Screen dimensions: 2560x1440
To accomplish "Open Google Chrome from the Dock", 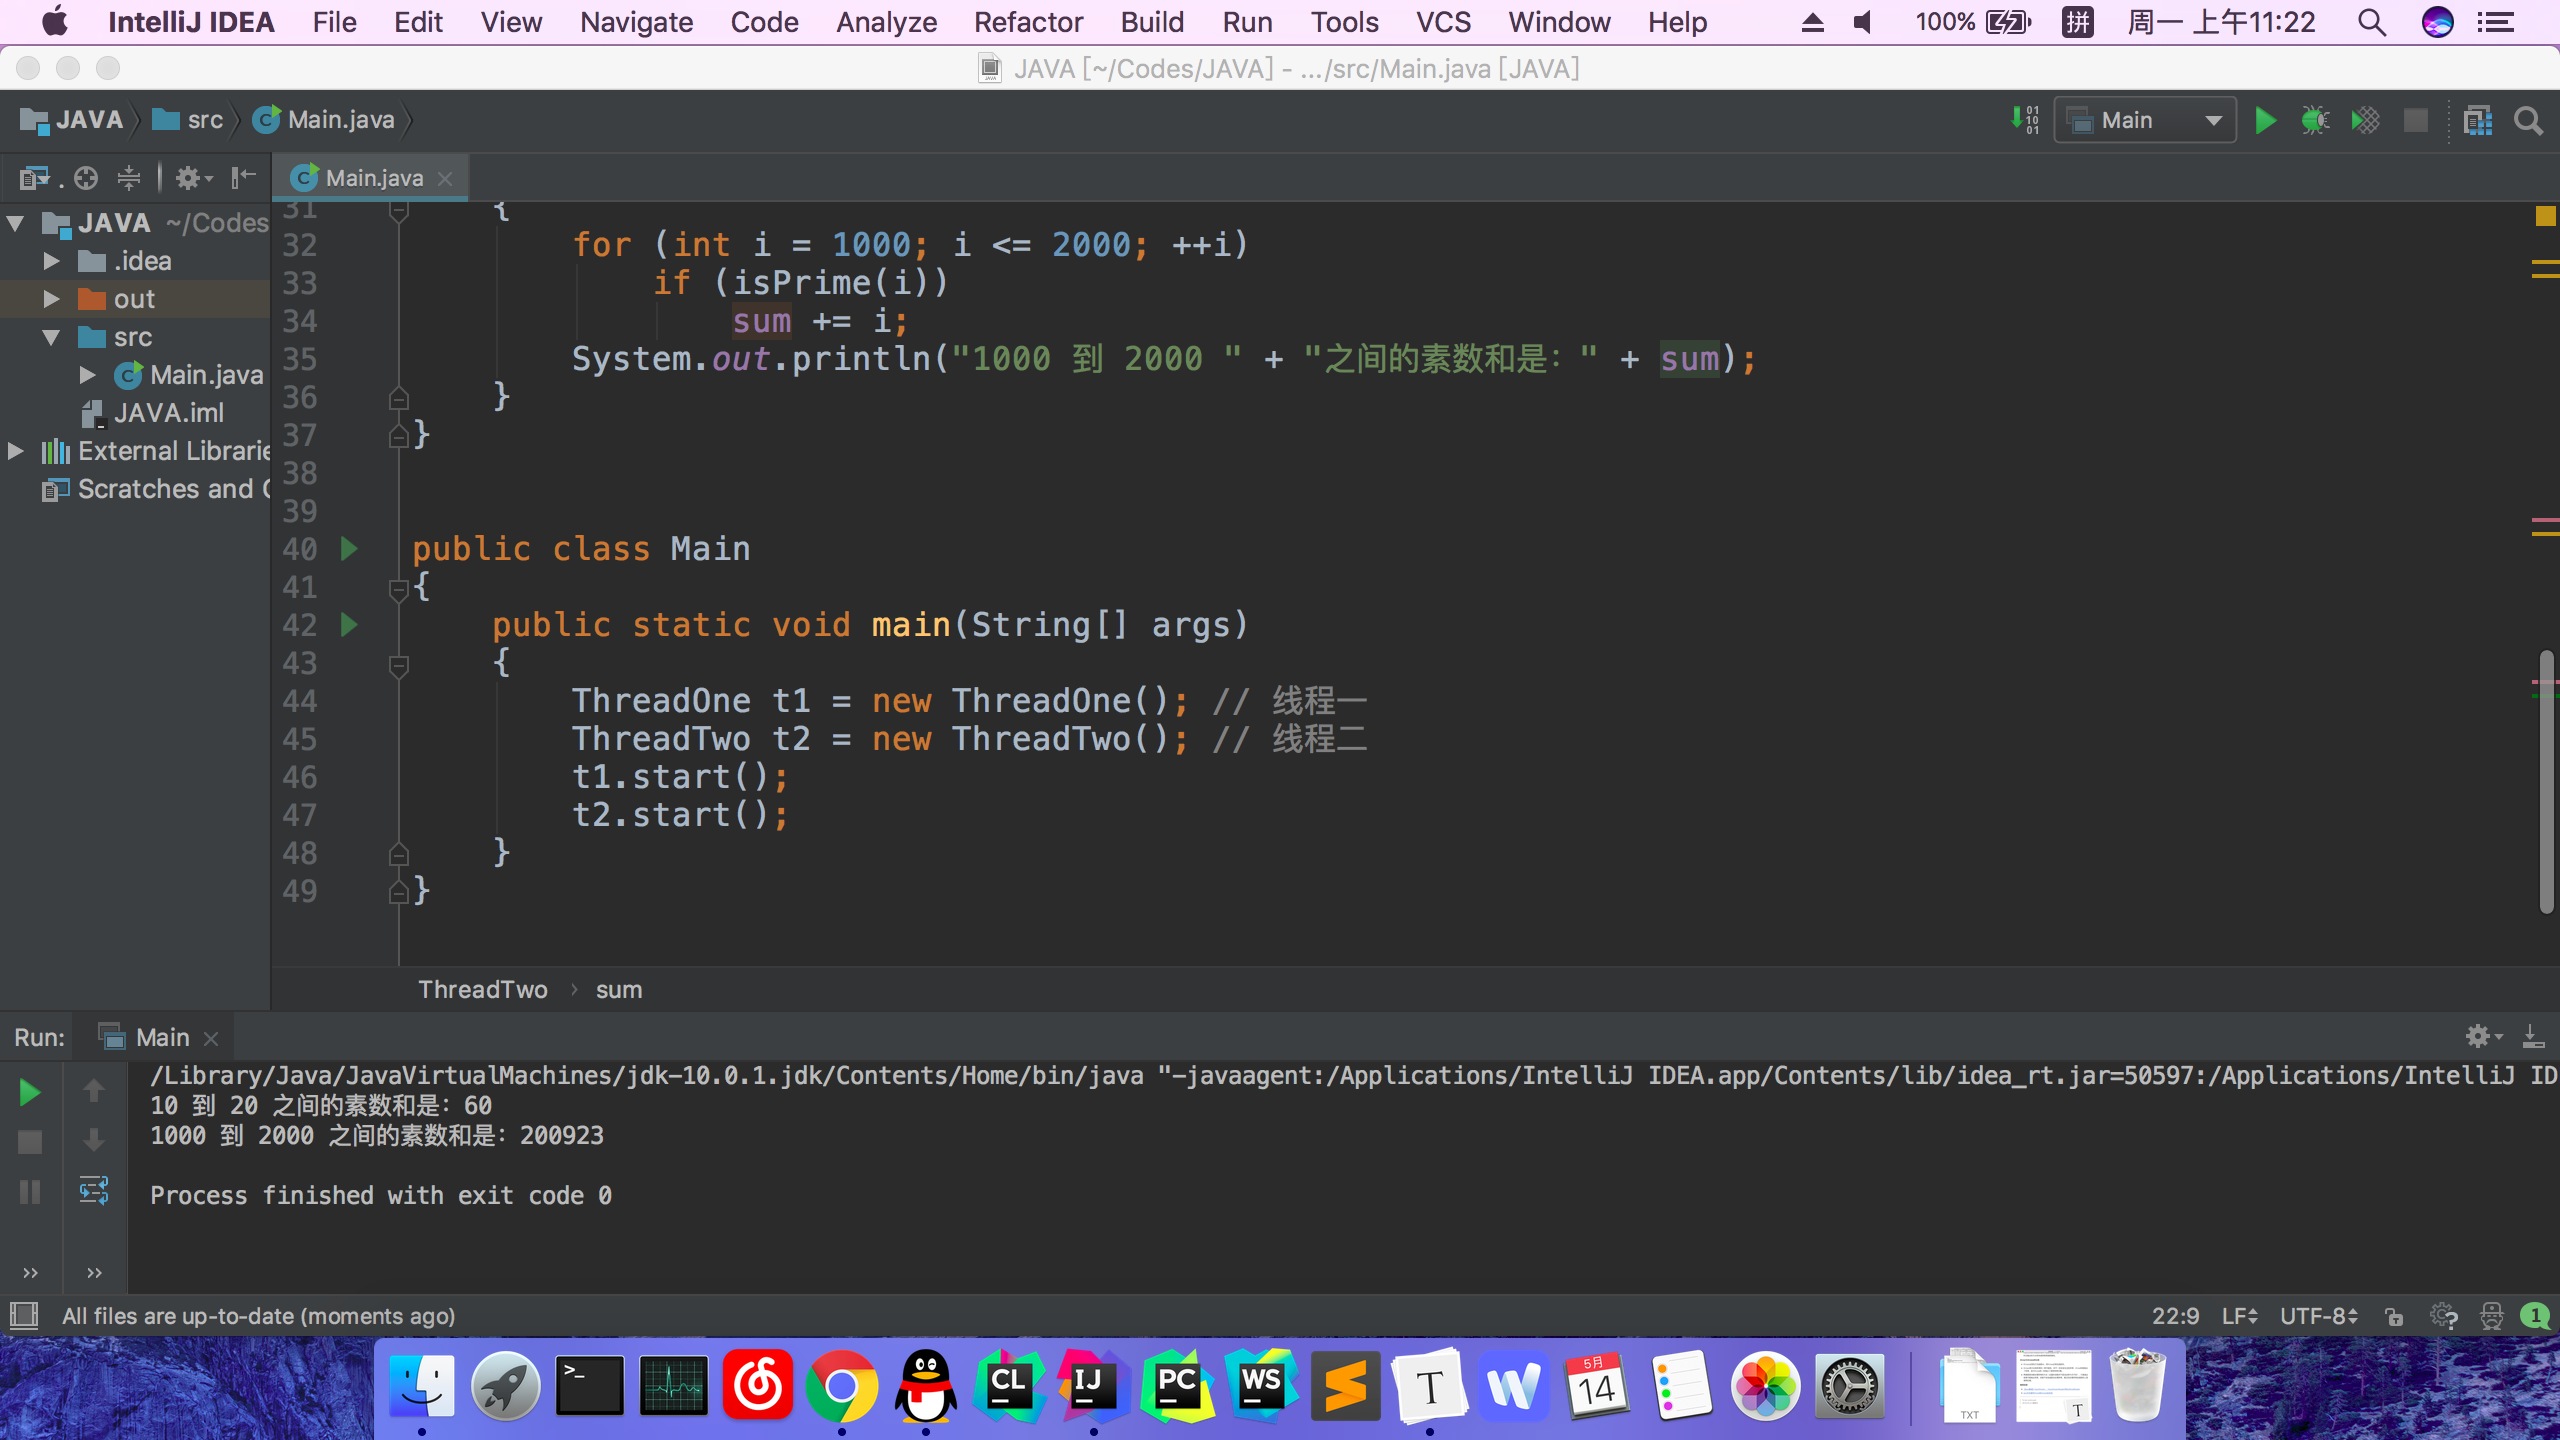I will point(841,1386).
